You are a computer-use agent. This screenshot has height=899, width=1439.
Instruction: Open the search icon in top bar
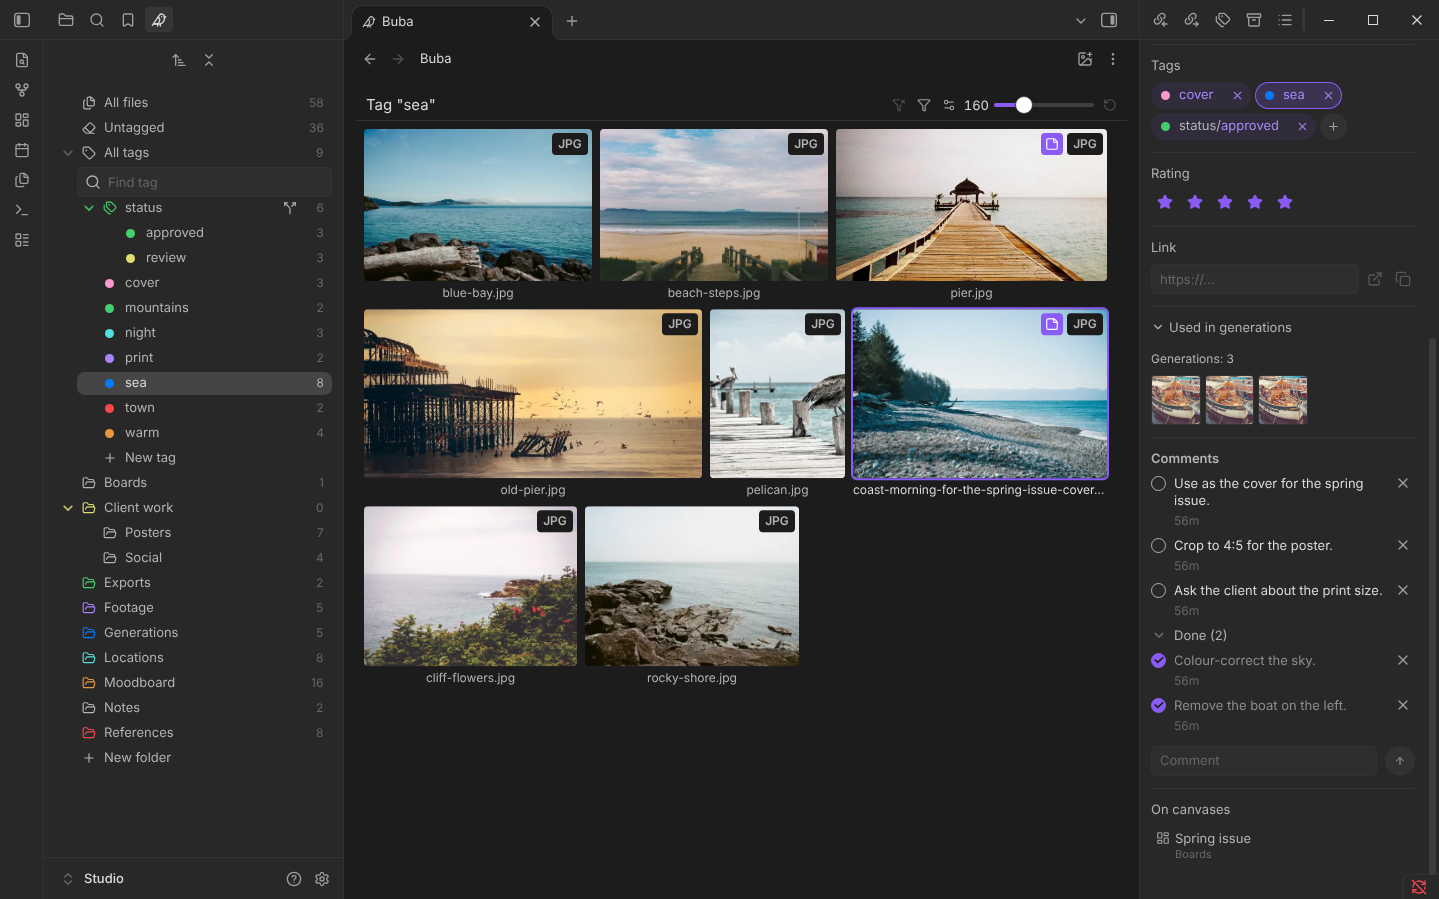pos(97,20)
